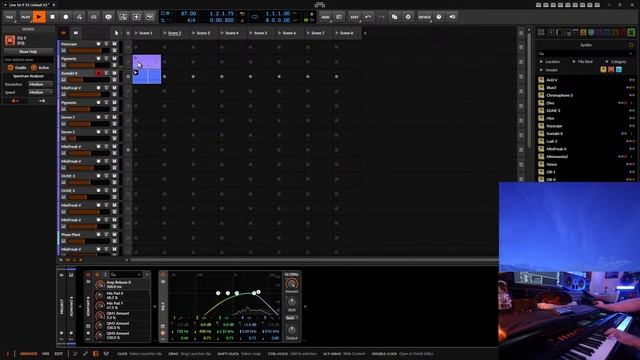
Task: Switch to MIX view tab
Action: pos(46,354)
